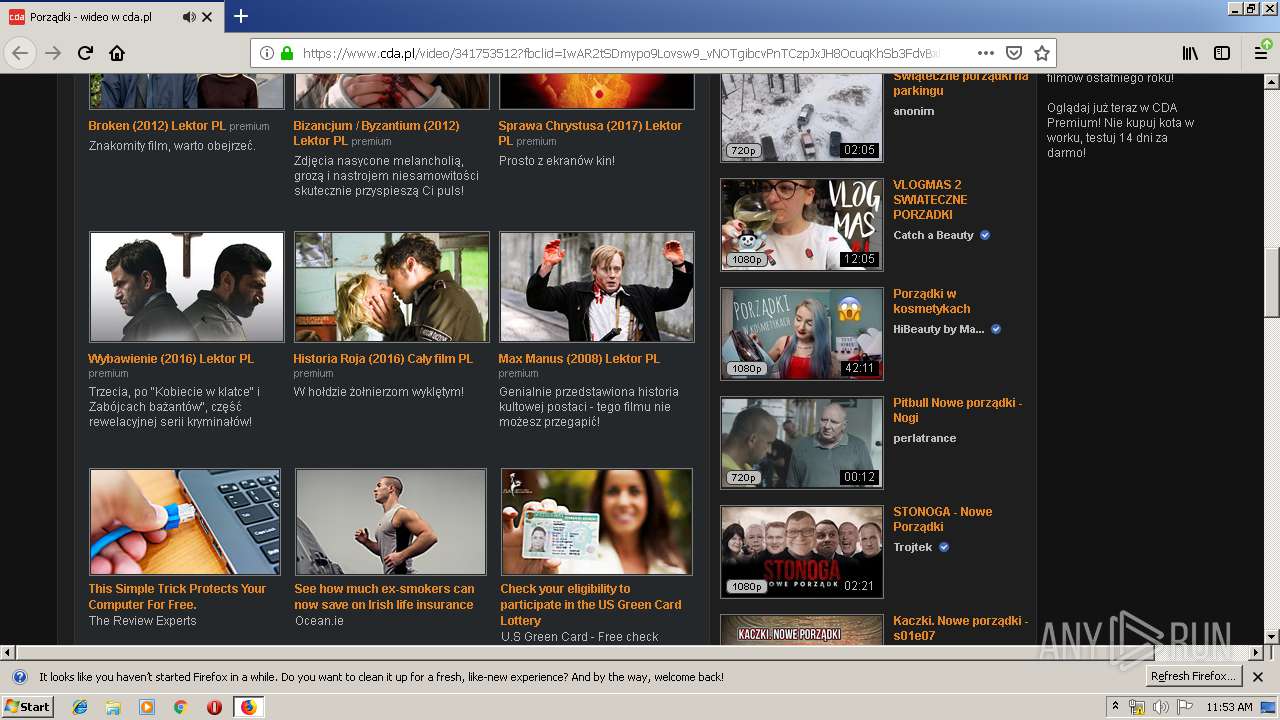Viewport: 1280px width, 720px height.
Task: Reload the current page
Action: (85, 53)
